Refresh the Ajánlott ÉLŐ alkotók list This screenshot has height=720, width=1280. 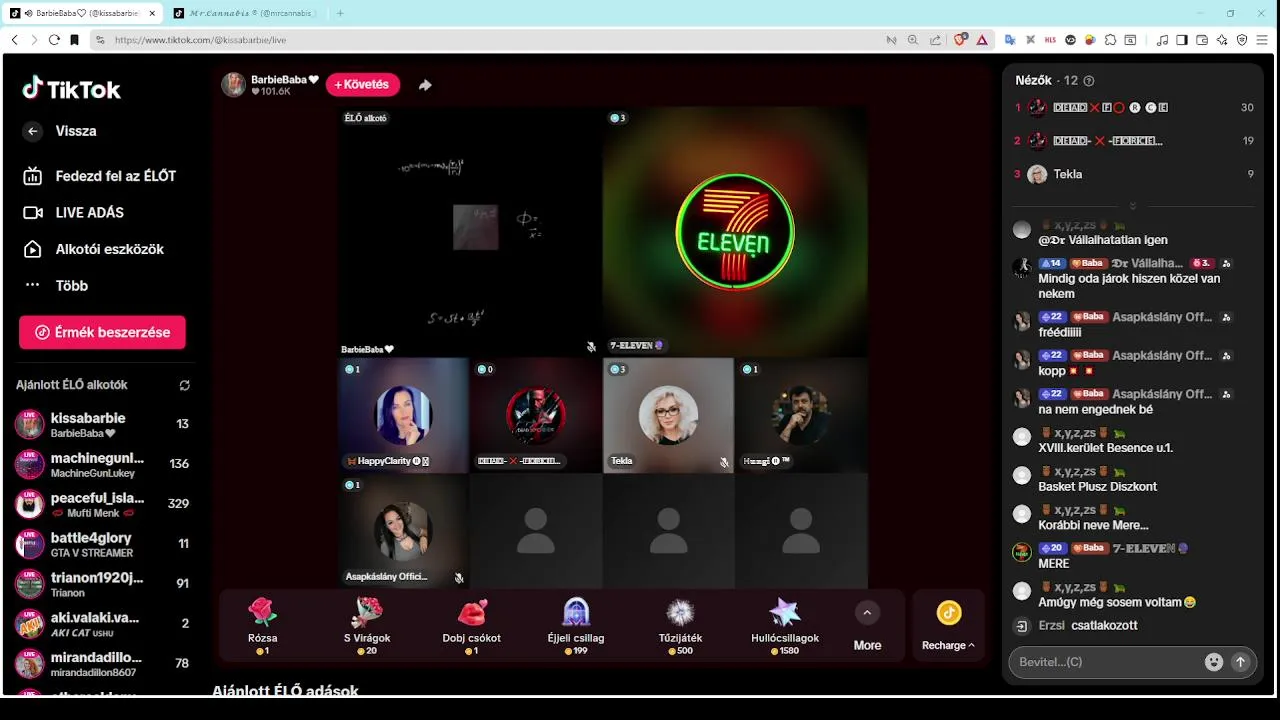(184, 385)
